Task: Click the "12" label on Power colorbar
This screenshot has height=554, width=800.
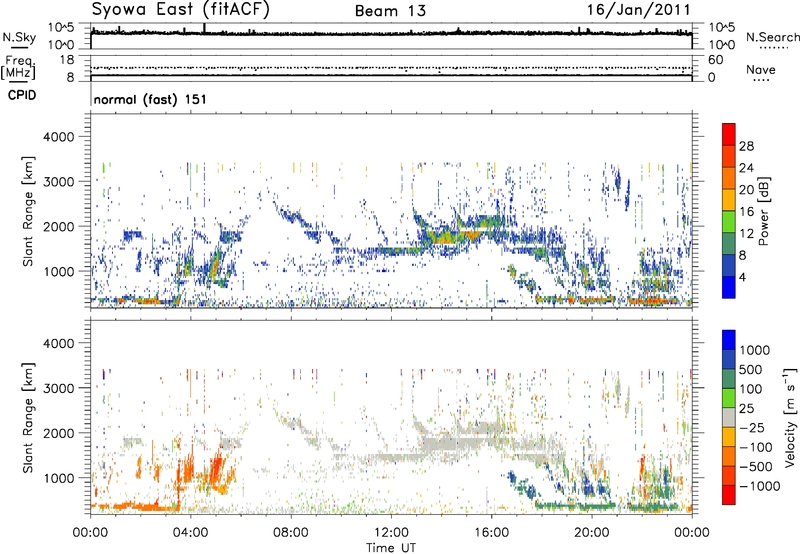Action: (746, 234)
